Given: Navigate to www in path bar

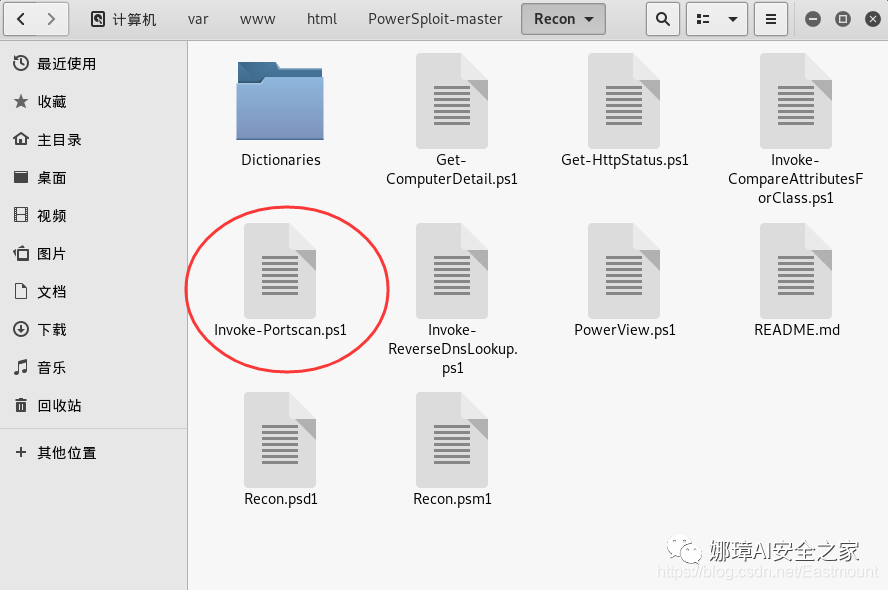Looking at the screenshot, I should [258, 19].
